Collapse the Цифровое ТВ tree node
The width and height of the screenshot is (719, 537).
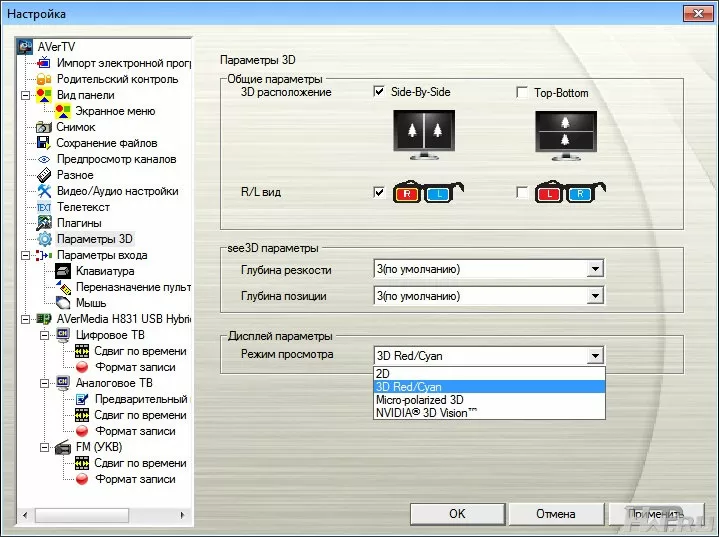coord(44,335)
